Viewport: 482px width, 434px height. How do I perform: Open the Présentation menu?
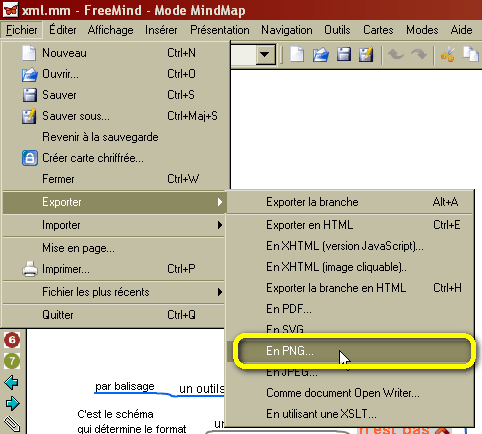coord(220,30)
